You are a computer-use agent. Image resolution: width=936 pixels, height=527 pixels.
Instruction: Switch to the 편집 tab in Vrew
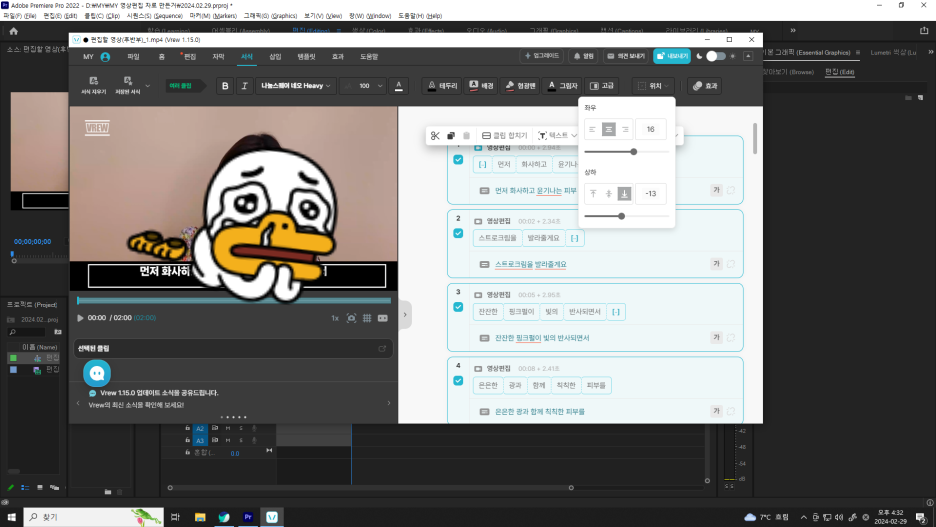click(190, 57)
